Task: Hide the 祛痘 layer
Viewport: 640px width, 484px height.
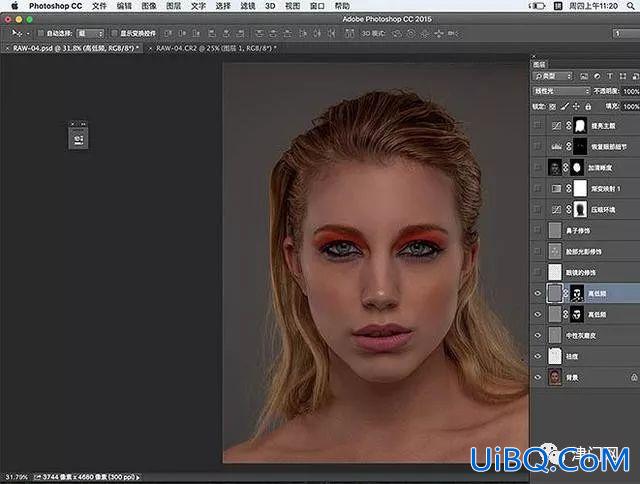Action: (x=538, y=356)
